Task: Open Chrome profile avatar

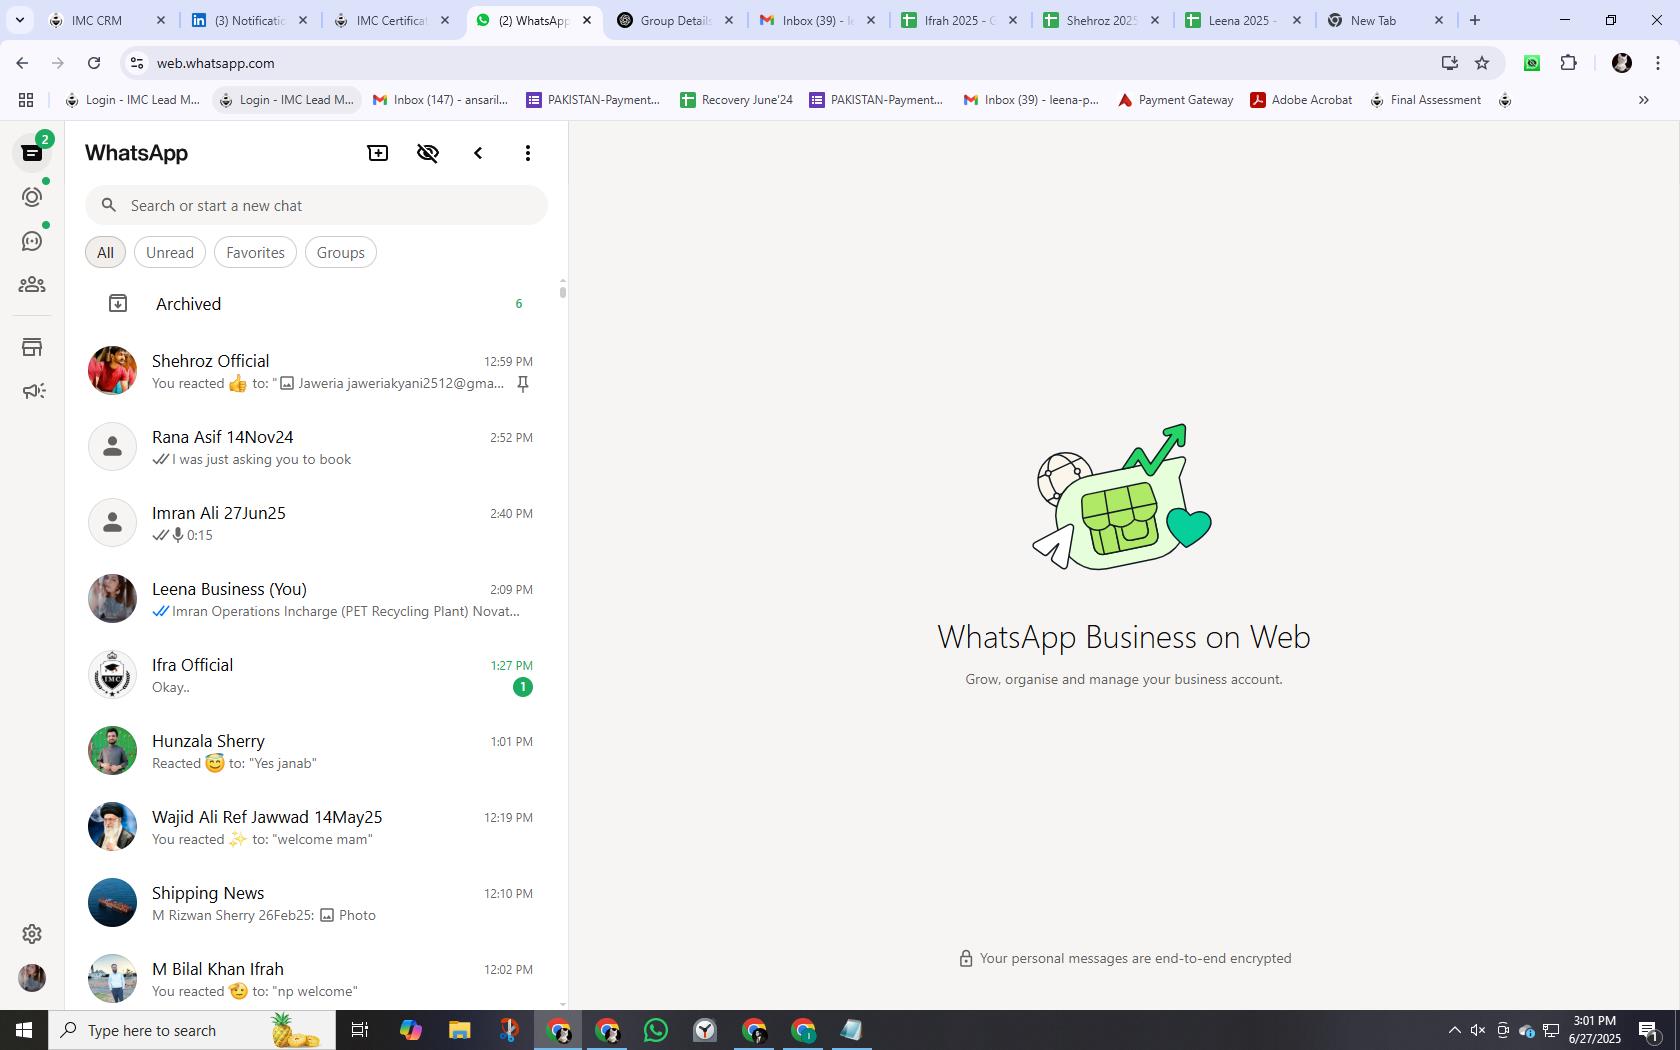Action: click(1622, 63)
